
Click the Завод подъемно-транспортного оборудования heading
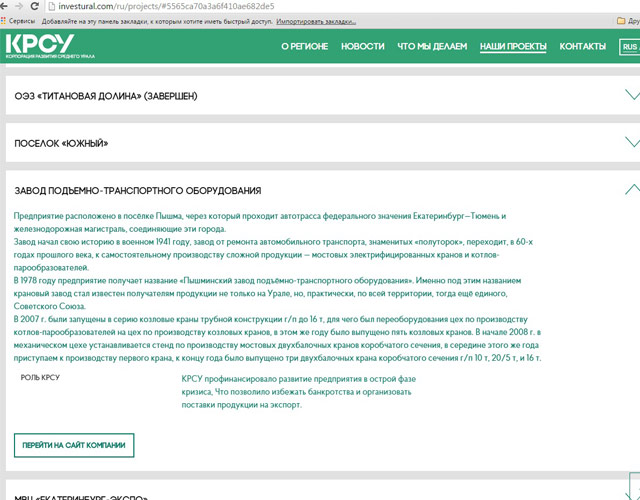pos(138,190)
